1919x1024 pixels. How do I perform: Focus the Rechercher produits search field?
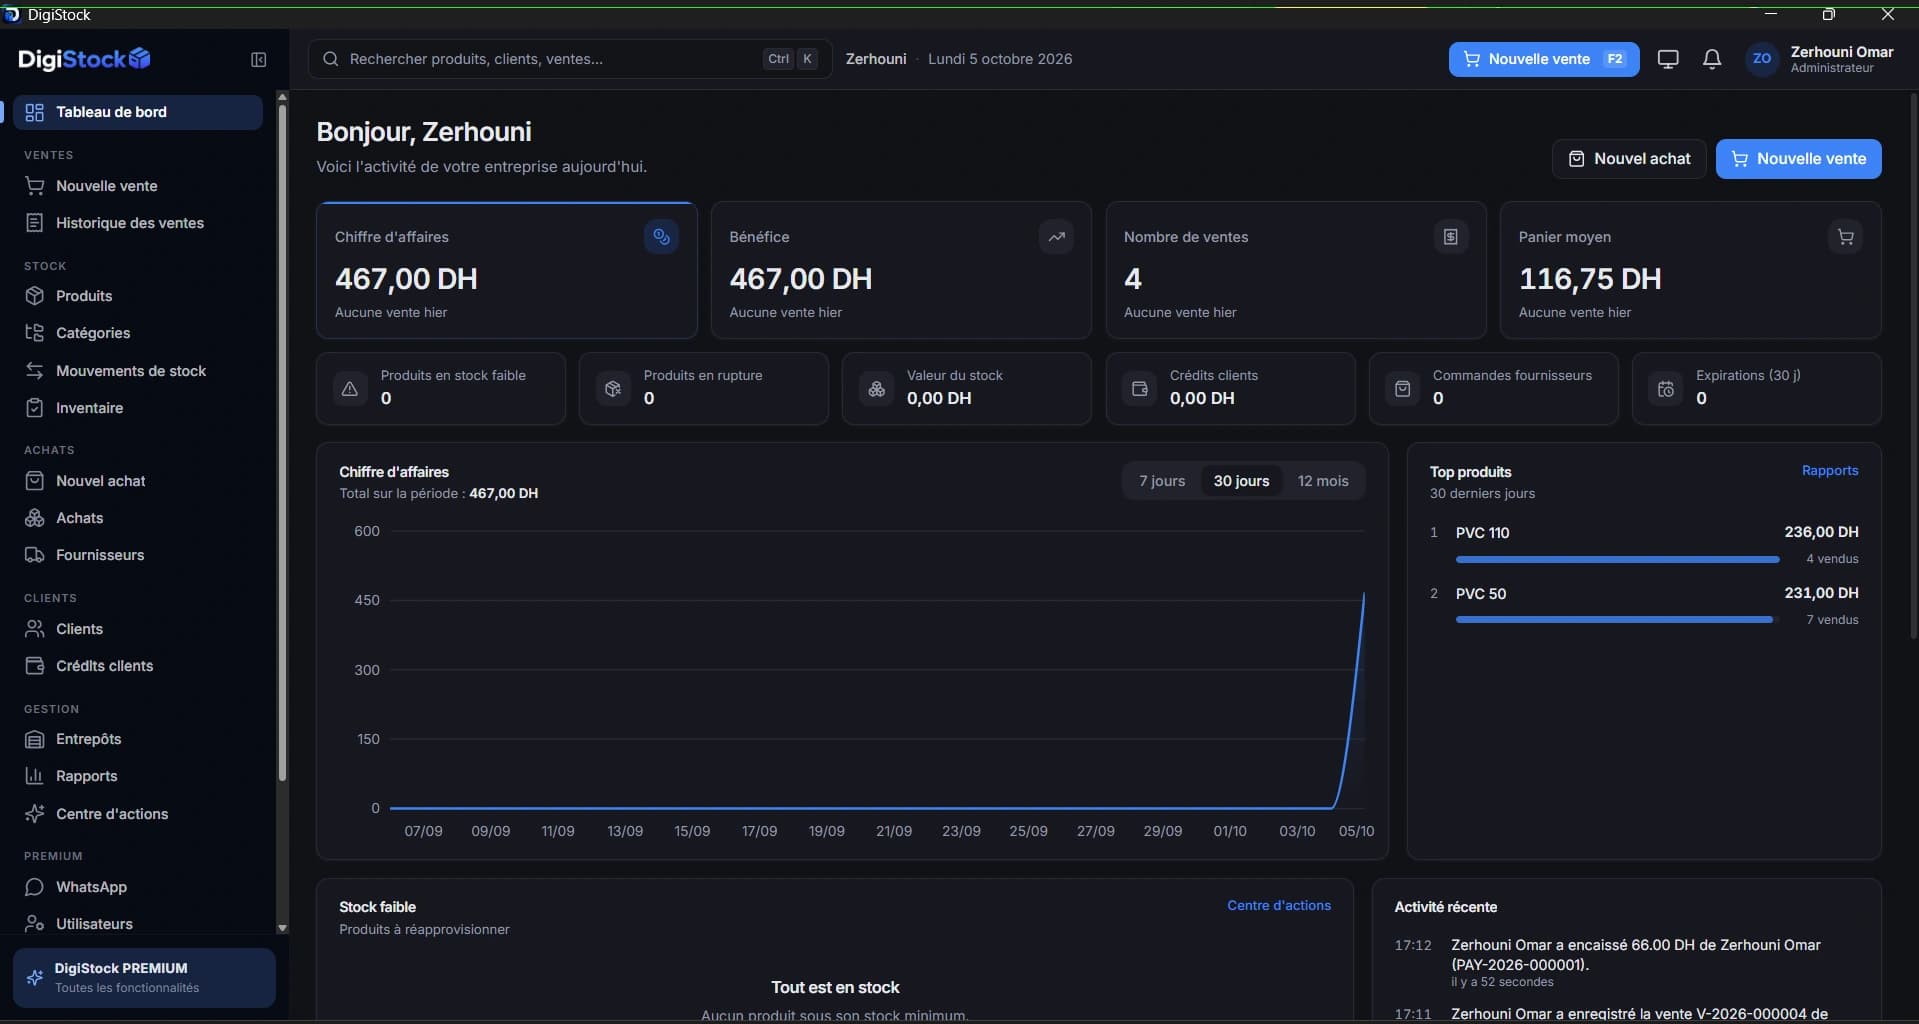[x=570, y=59]
